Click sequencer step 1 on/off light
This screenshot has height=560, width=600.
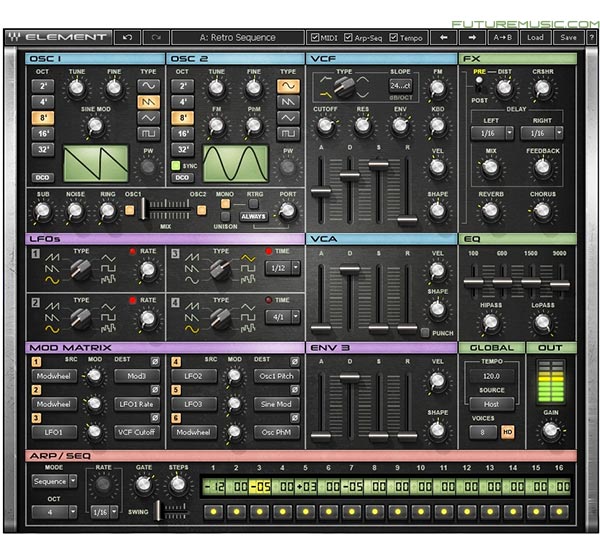click(214, 512)
